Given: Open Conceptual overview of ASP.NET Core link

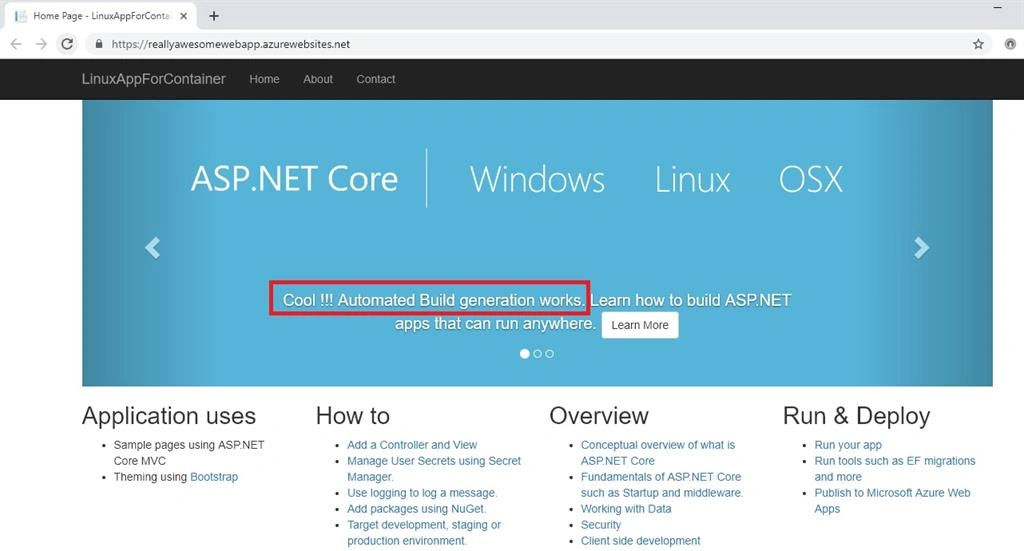Looking at the screenshot, I should 658,452.
